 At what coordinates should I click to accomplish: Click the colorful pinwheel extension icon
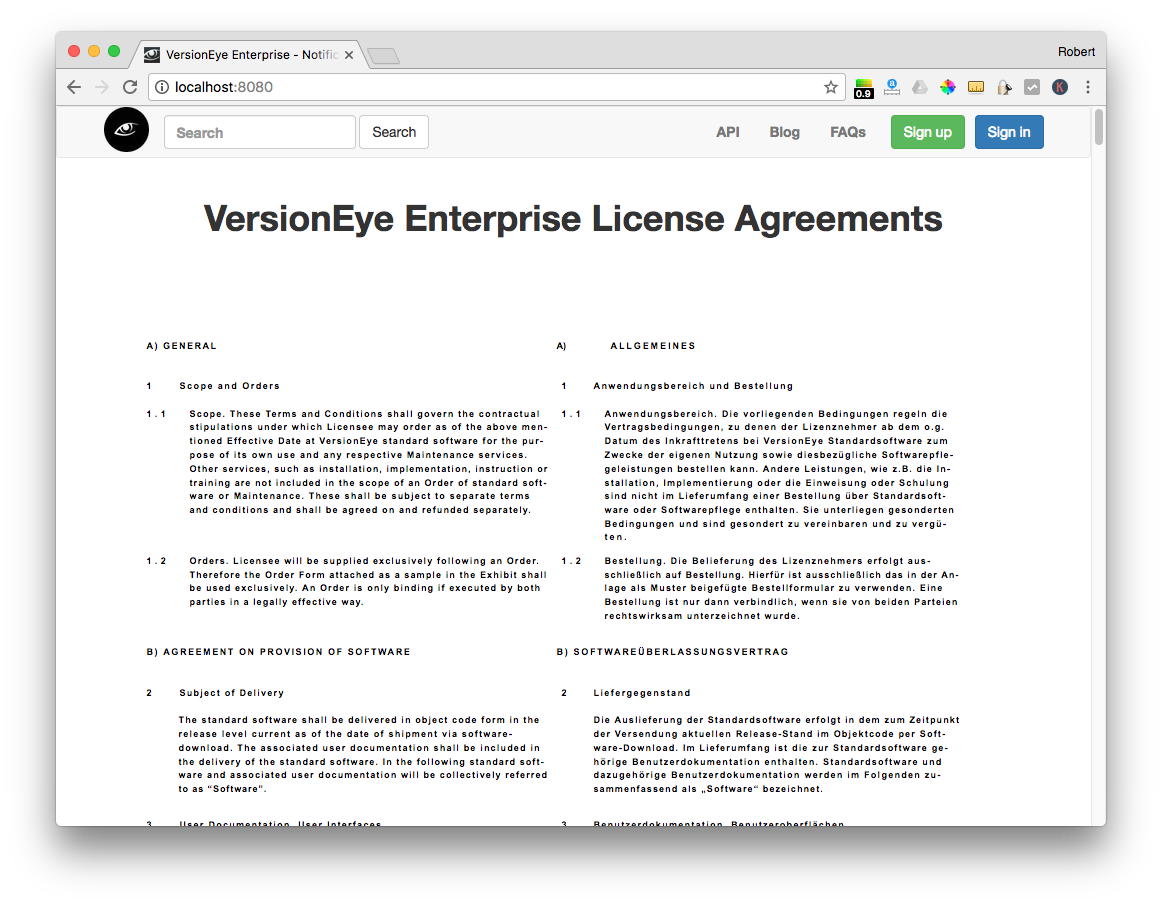(x=948, y=87)
